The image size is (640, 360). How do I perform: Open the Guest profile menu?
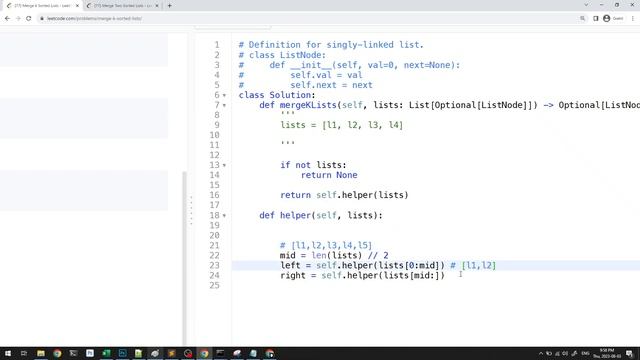point(613,18)
